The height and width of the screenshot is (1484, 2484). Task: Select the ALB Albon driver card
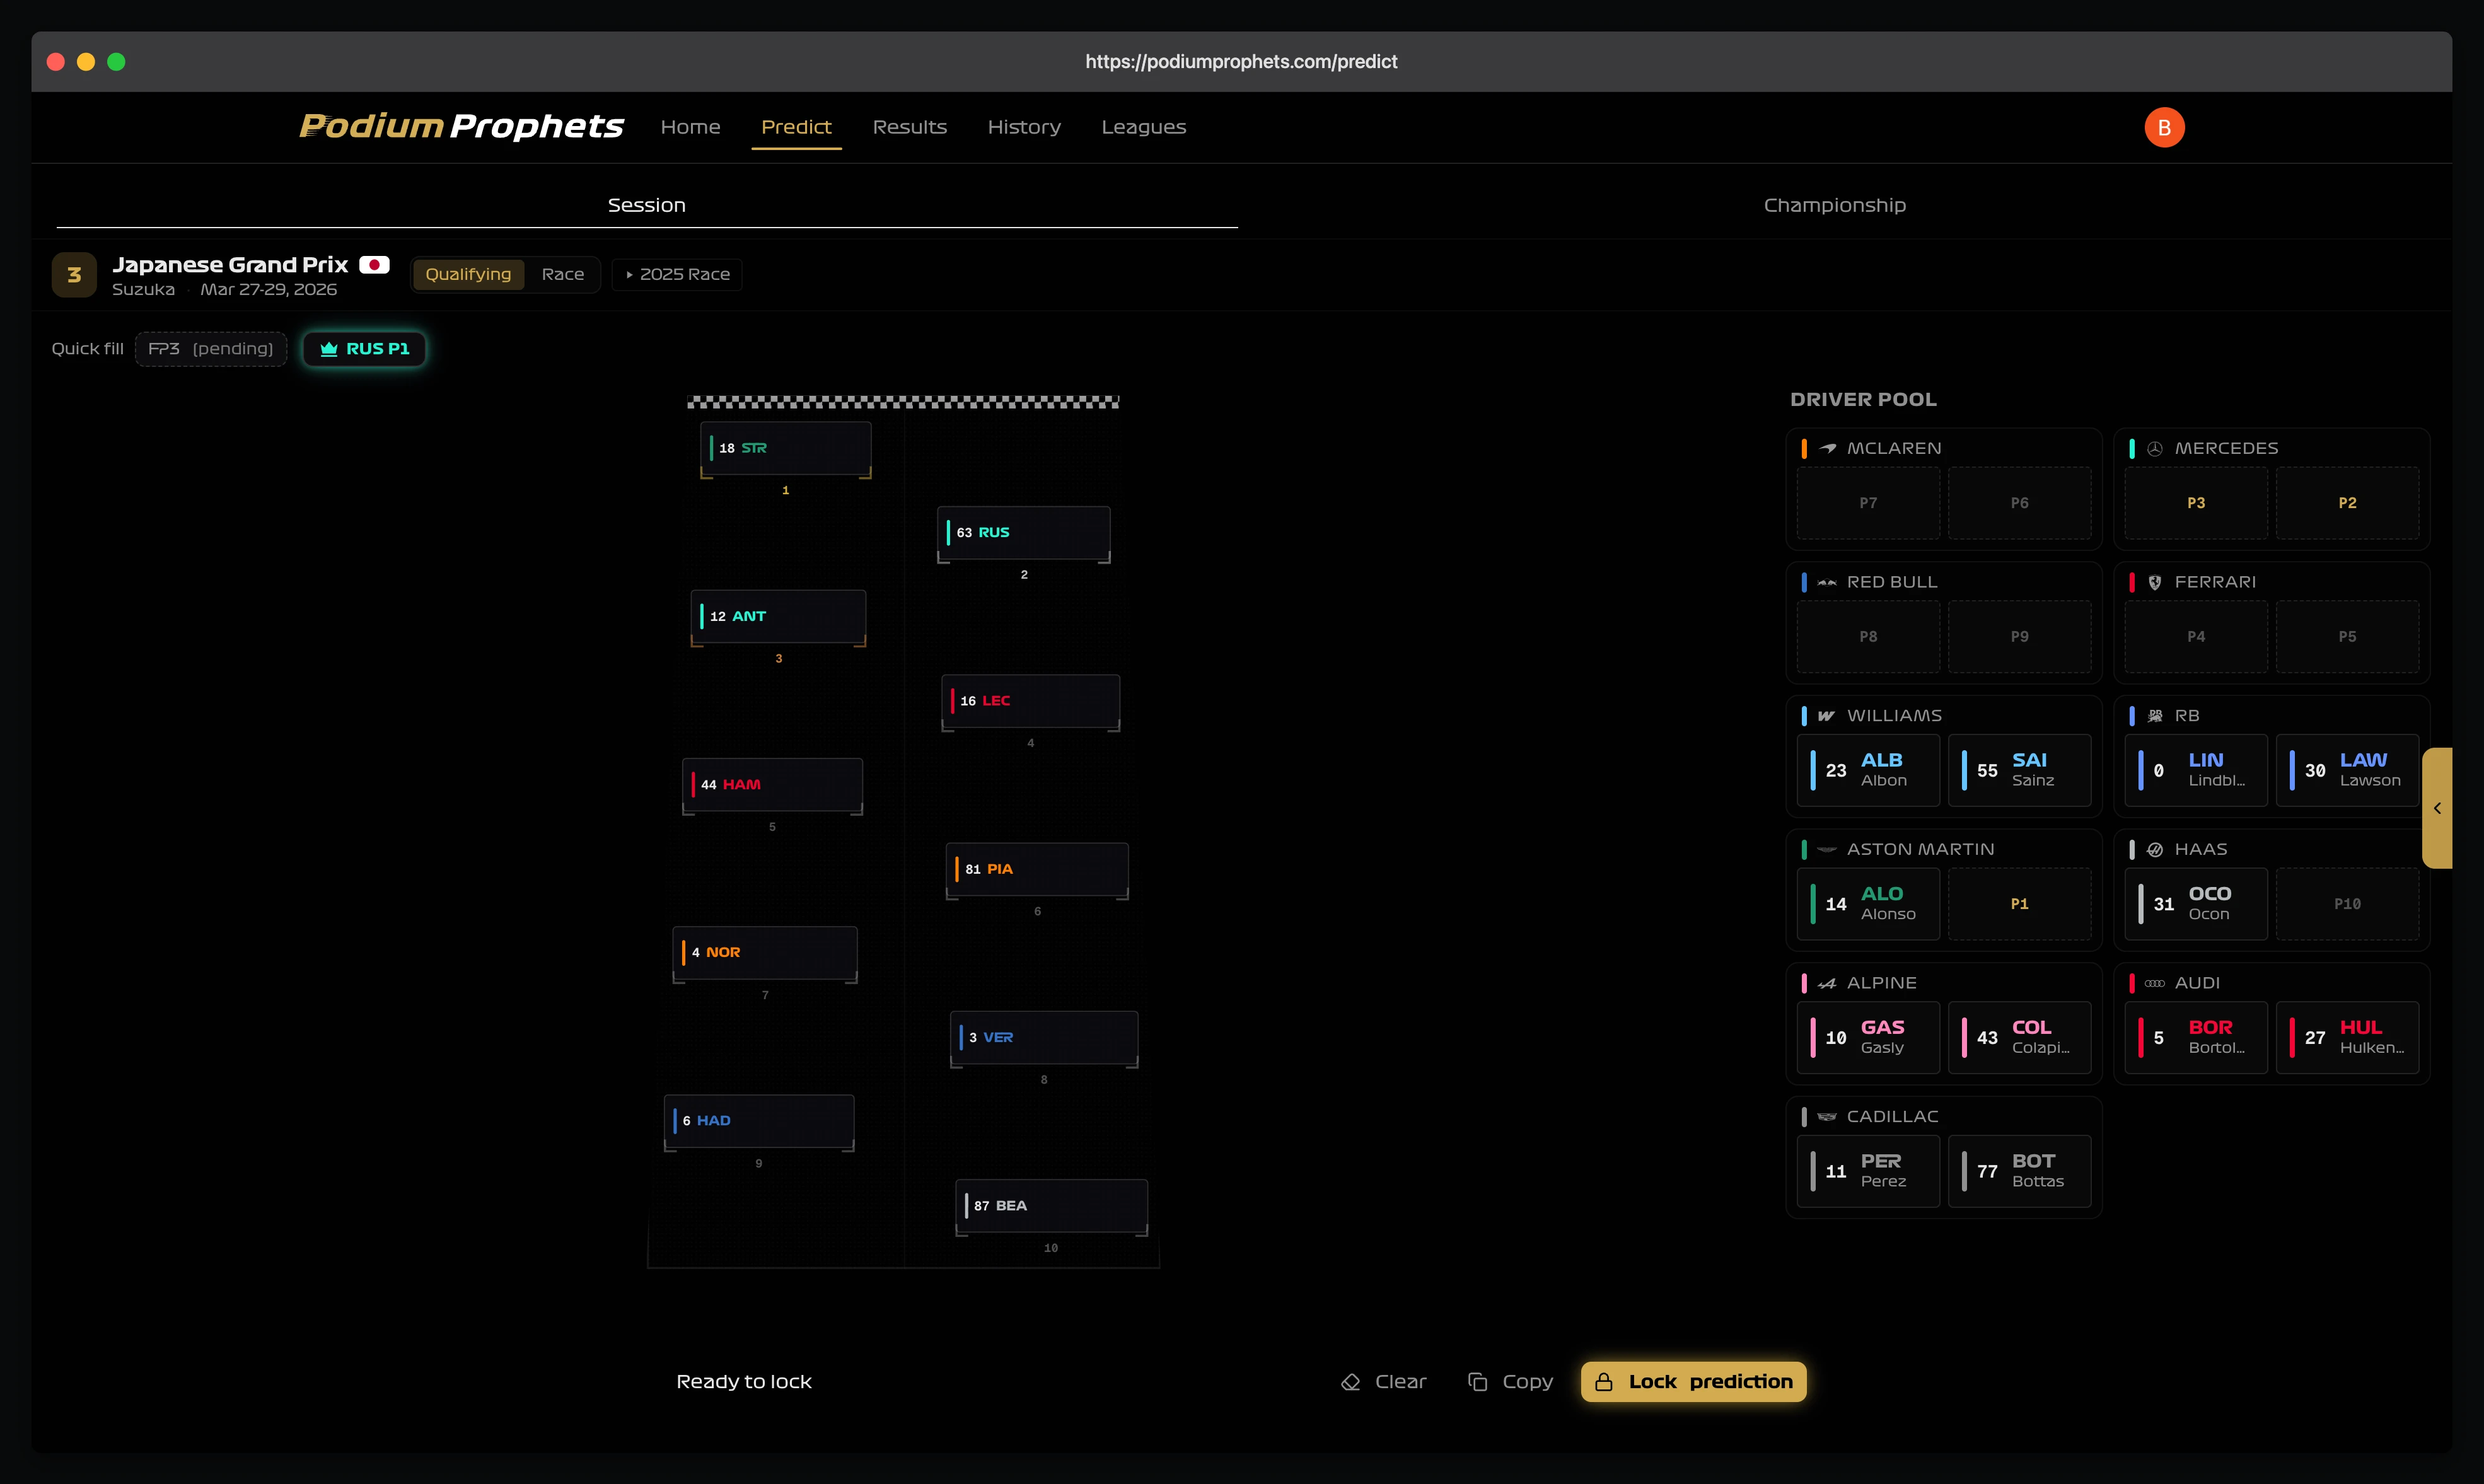(1867, 770)
